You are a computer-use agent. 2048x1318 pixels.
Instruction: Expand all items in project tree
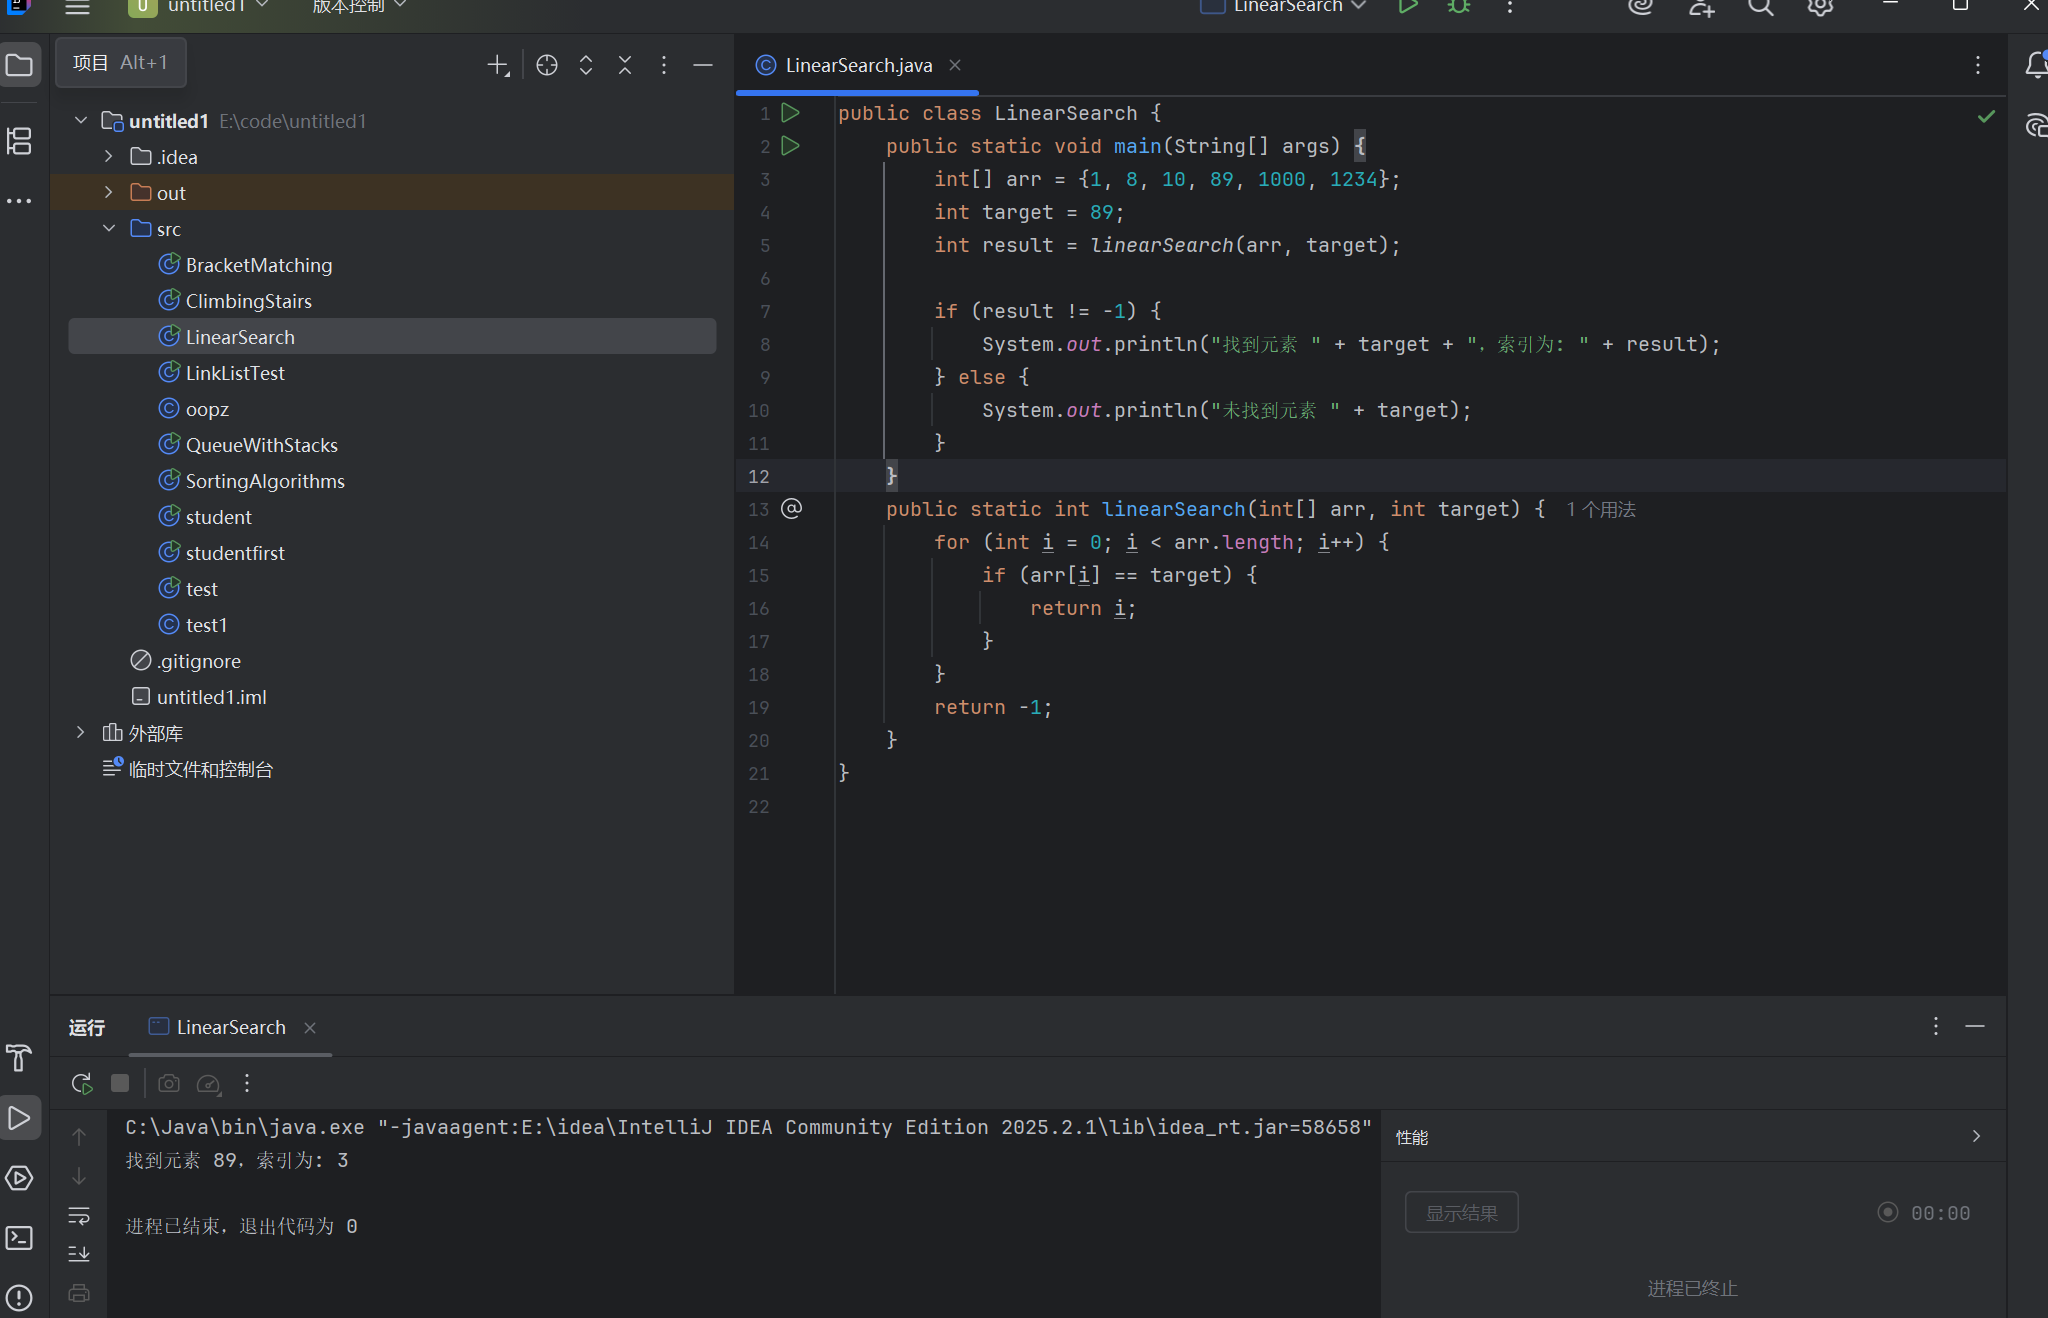586,65
